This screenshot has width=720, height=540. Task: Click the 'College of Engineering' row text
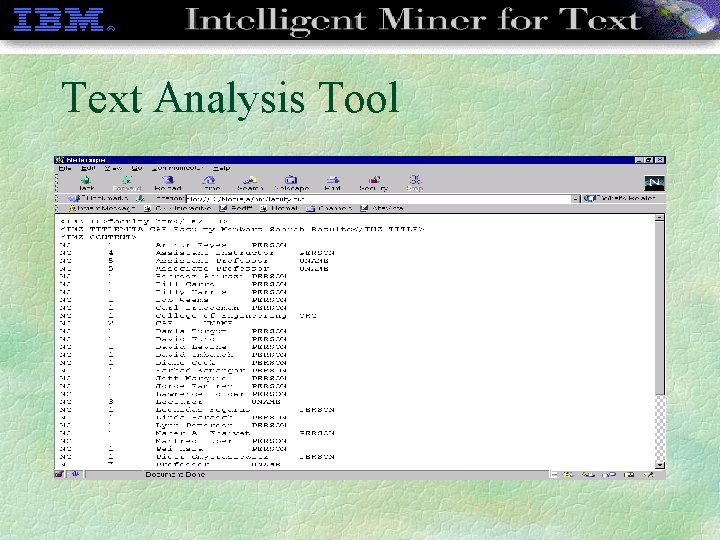point(221,315)
